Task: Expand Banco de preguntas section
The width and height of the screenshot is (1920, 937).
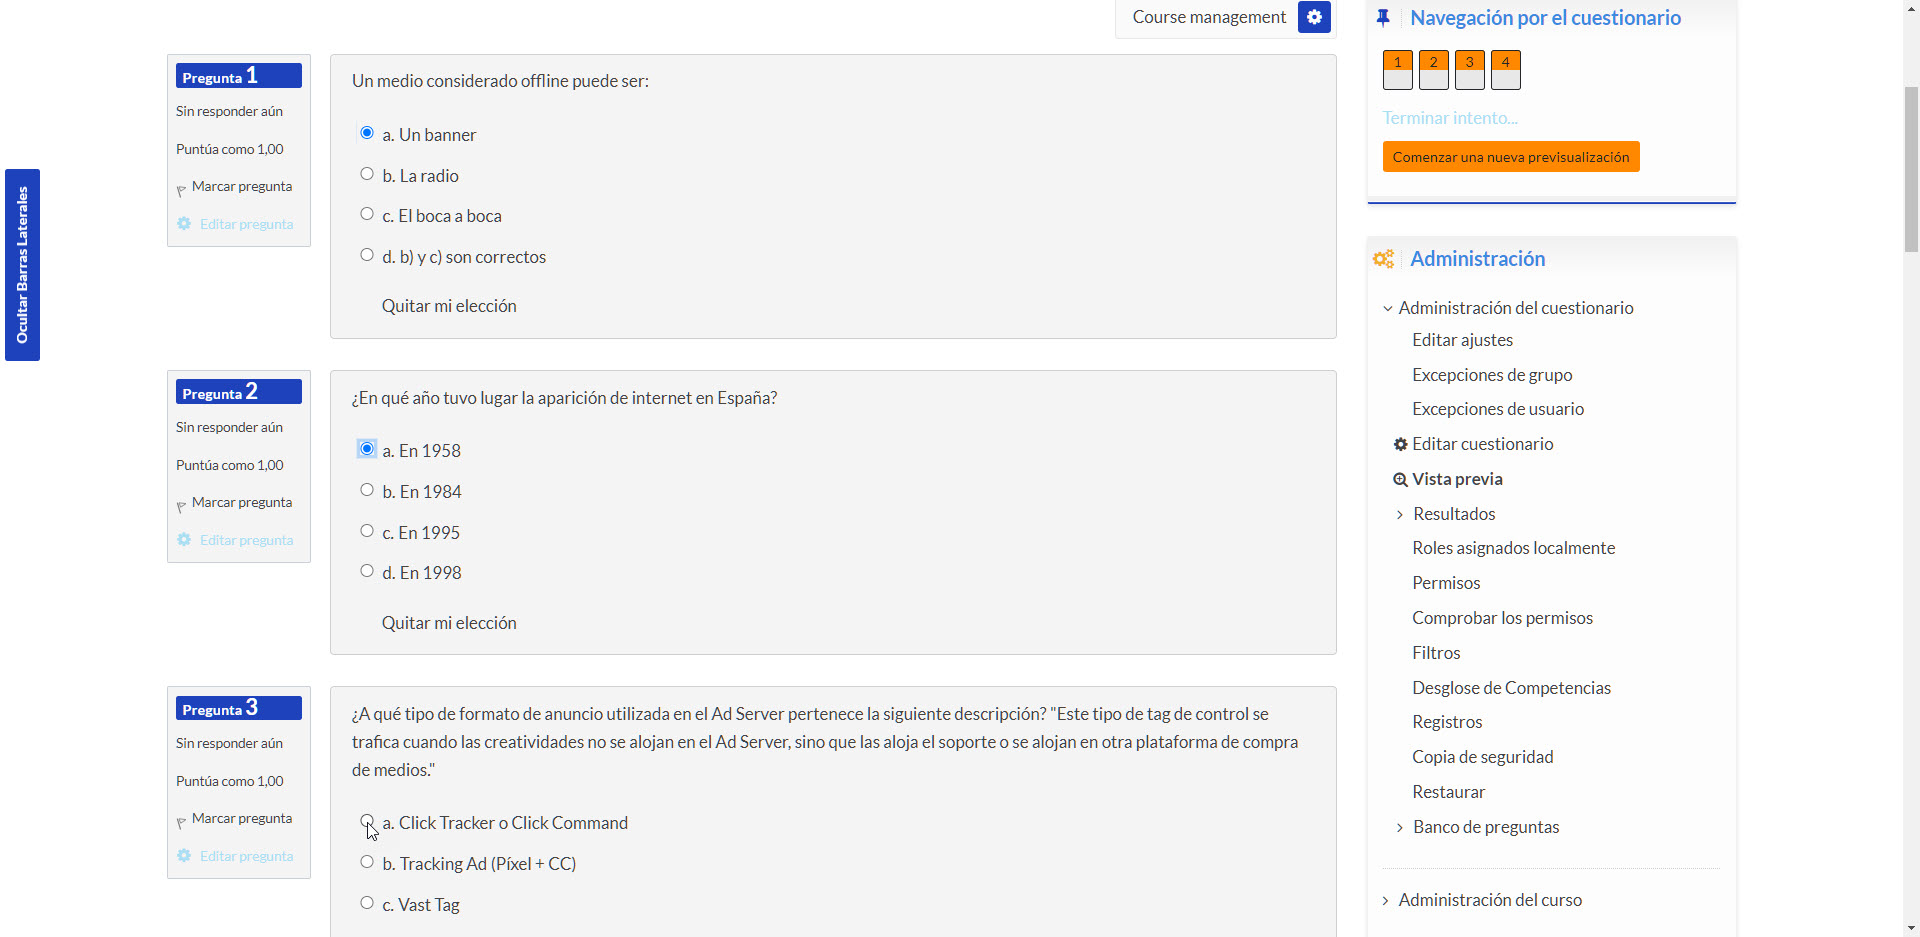Action: coord(1399,828)
